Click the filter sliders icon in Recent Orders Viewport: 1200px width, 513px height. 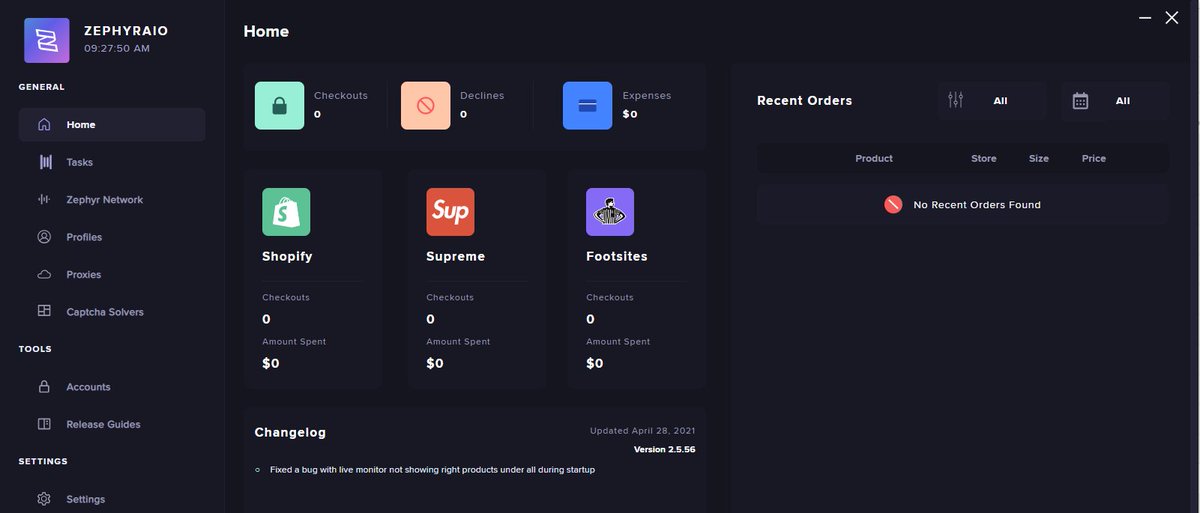[955, 101]
